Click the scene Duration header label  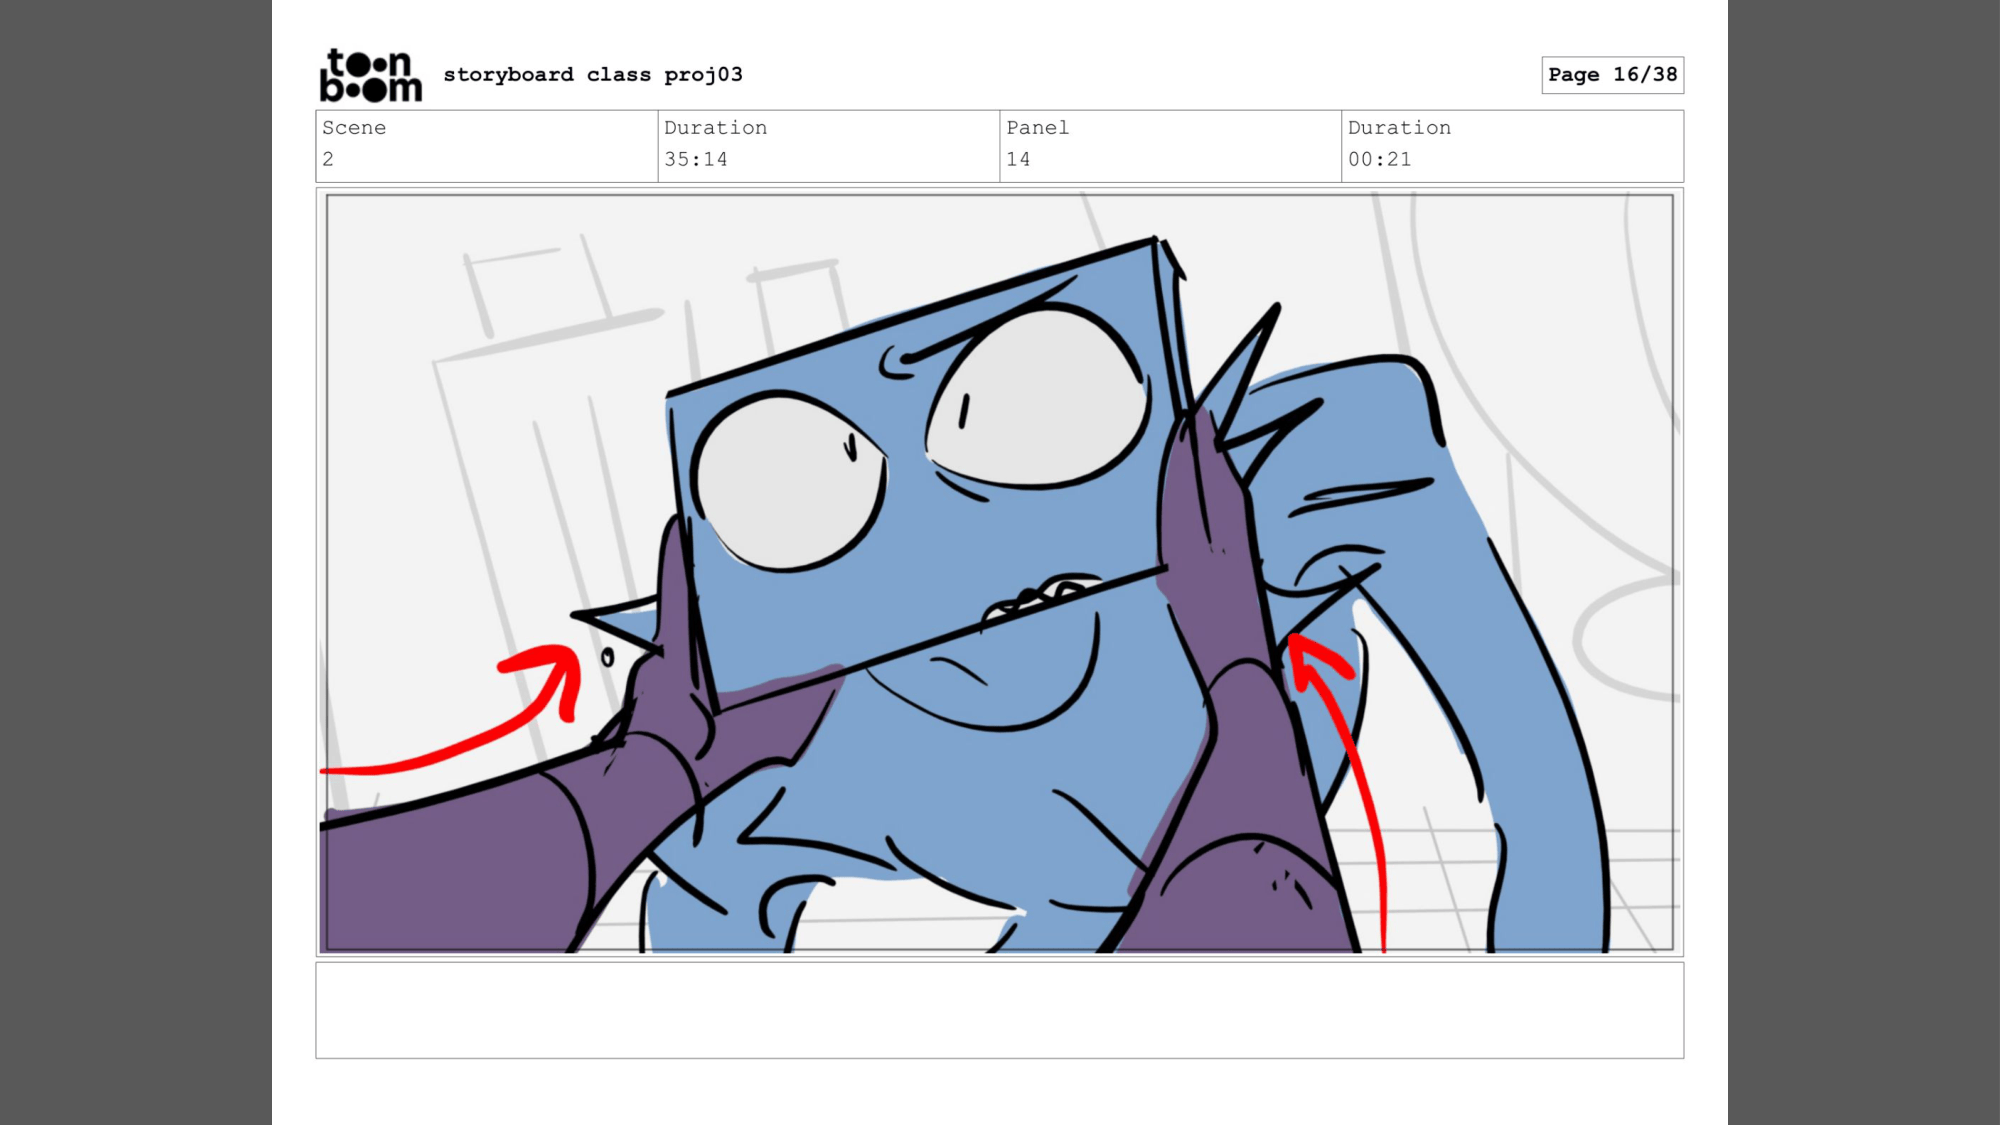coord(715,128)
